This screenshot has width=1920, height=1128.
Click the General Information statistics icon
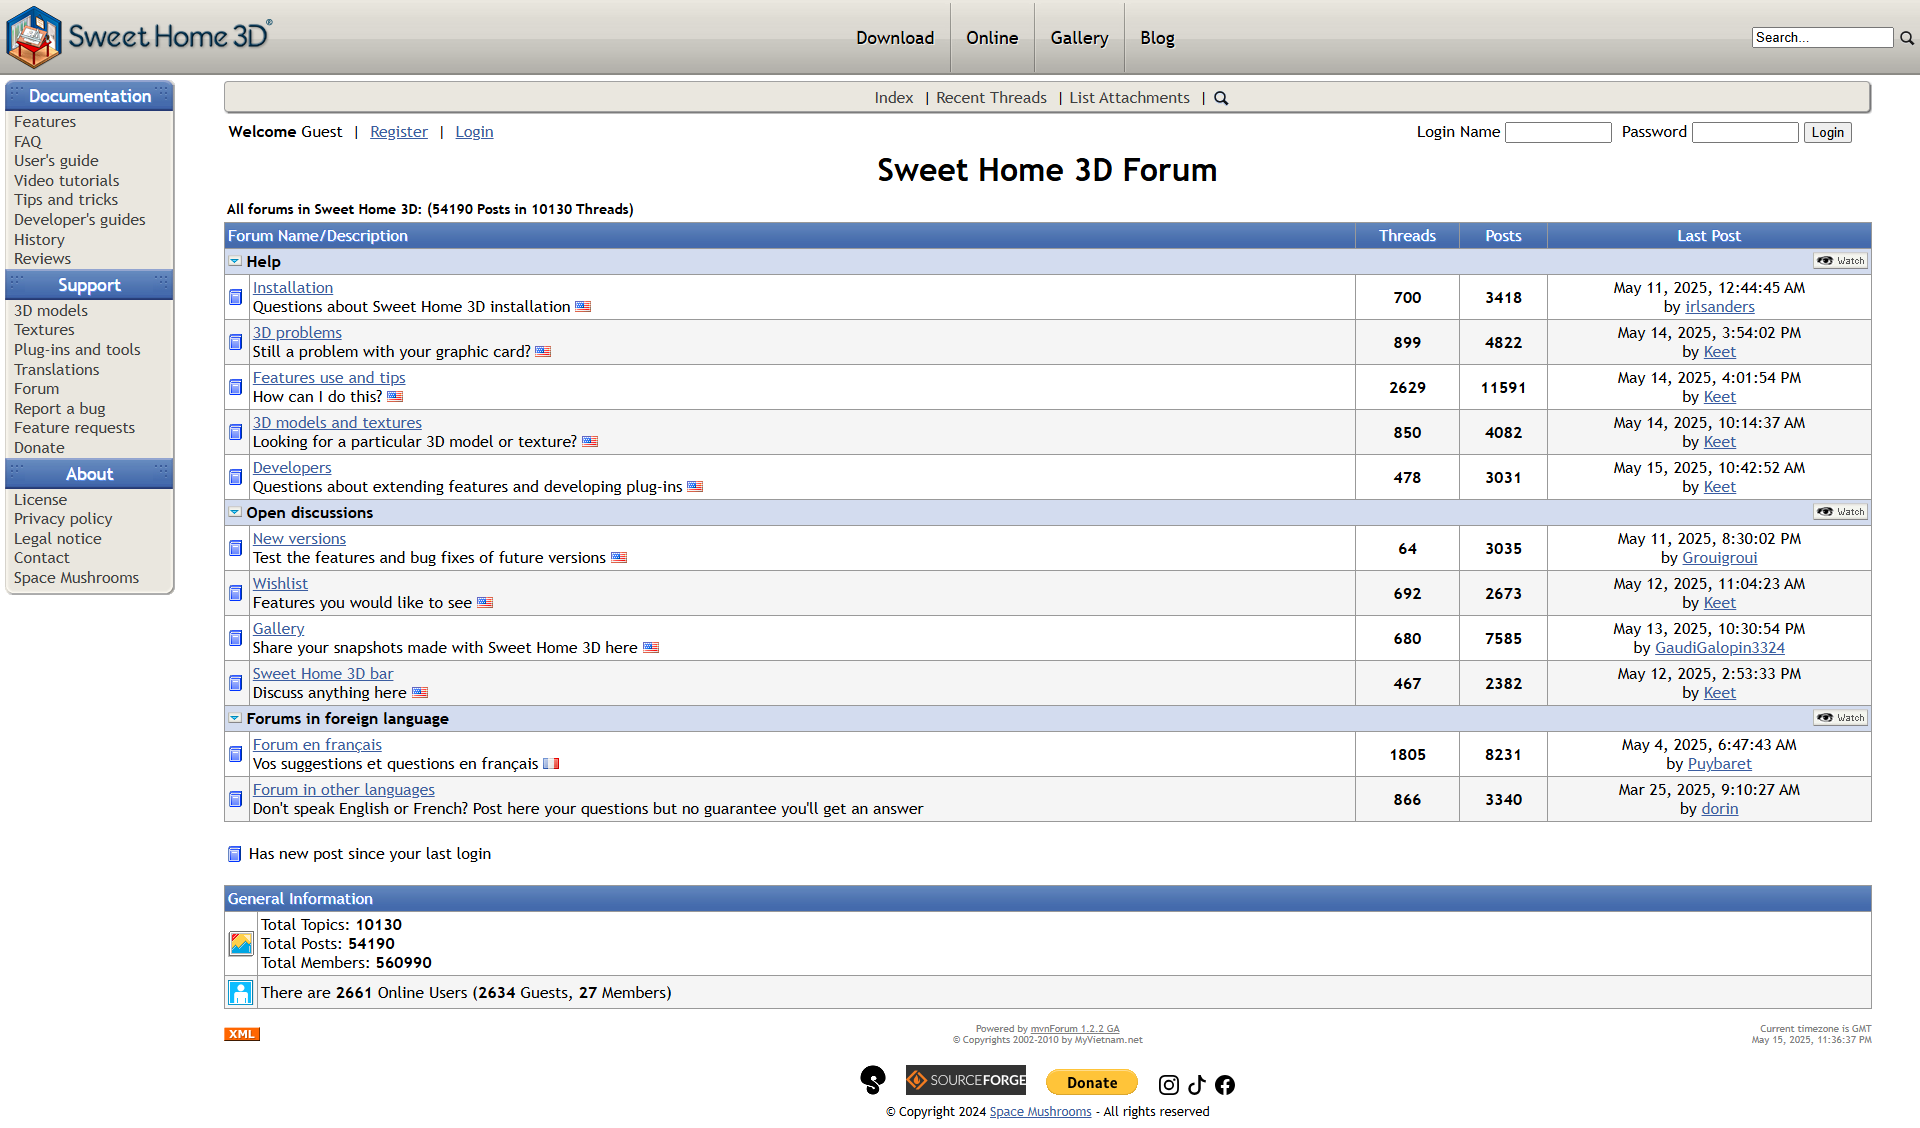241,943
